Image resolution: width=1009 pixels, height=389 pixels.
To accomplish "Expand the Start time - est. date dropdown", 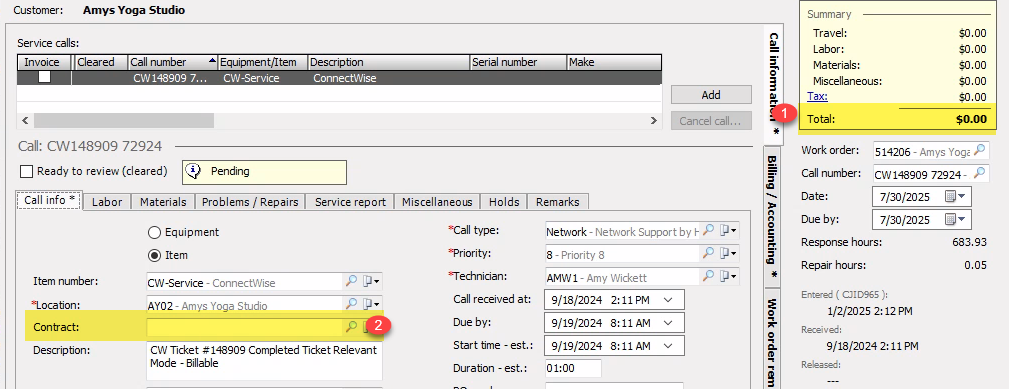I will pyautogui.click(x=668, y=345).
